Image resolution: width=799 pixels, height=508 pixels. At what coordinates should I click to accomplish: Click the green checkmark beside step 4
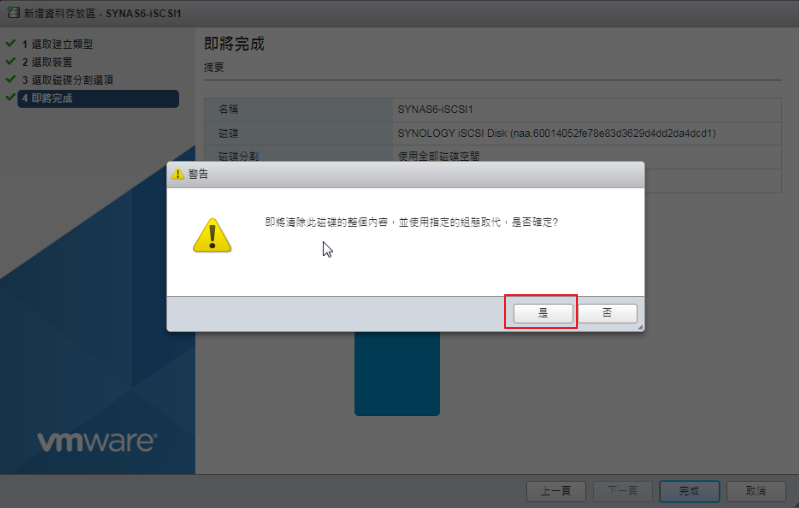click(11, 97)
